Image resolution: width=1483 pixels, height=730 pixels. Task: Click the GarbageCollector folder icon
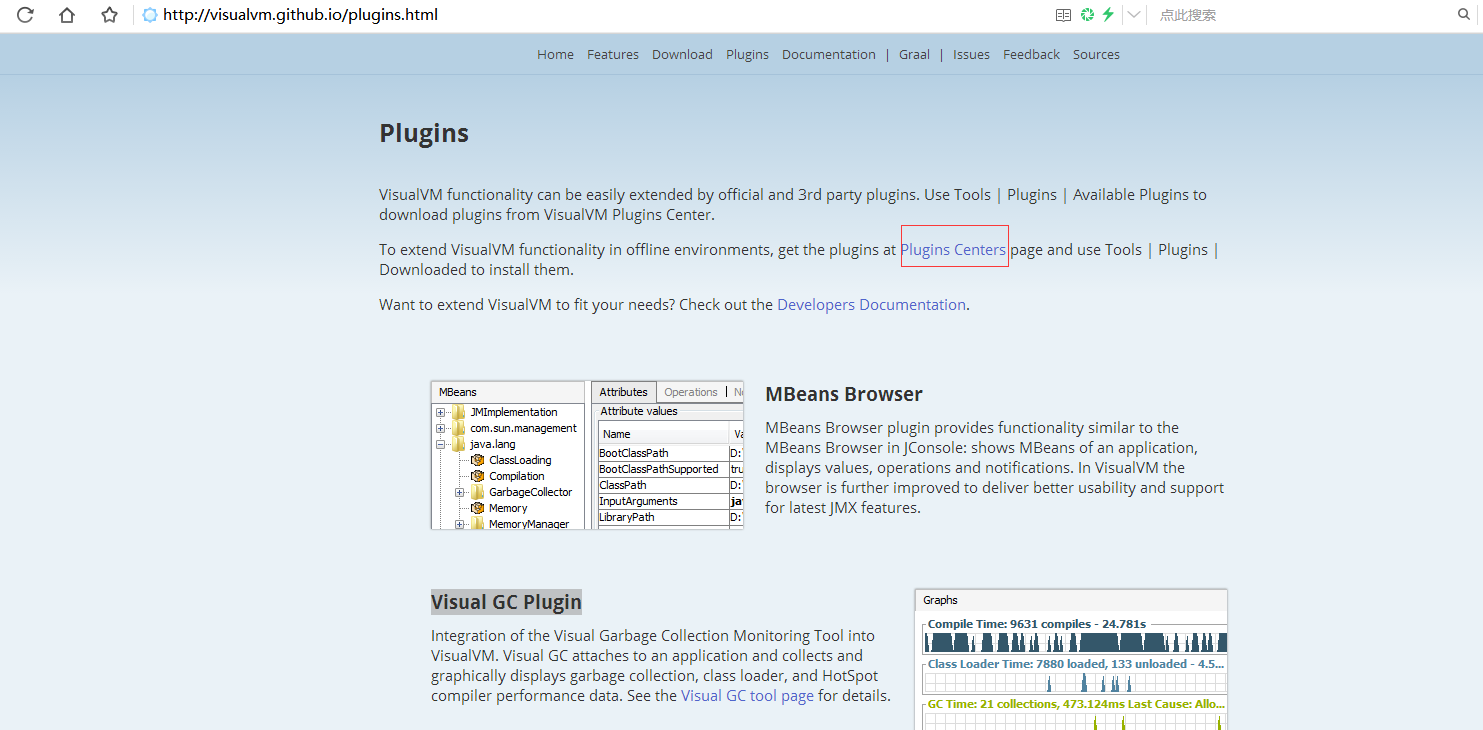(x=478, y=492)
